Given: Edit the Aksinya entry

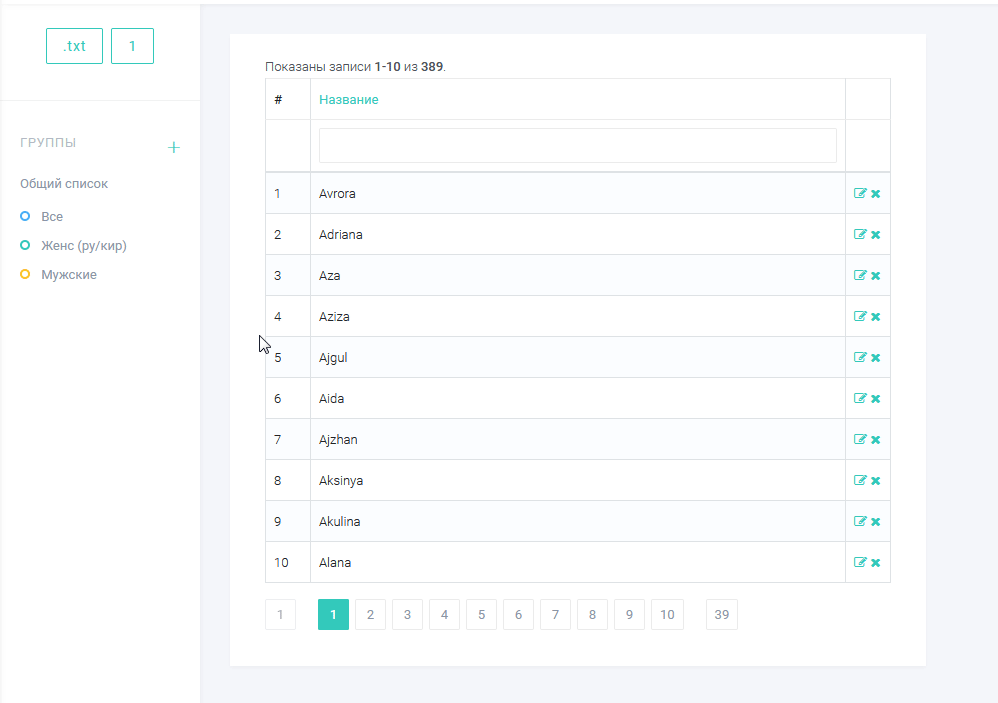Looking at the screenshot, I should click(x=860, y=480).
